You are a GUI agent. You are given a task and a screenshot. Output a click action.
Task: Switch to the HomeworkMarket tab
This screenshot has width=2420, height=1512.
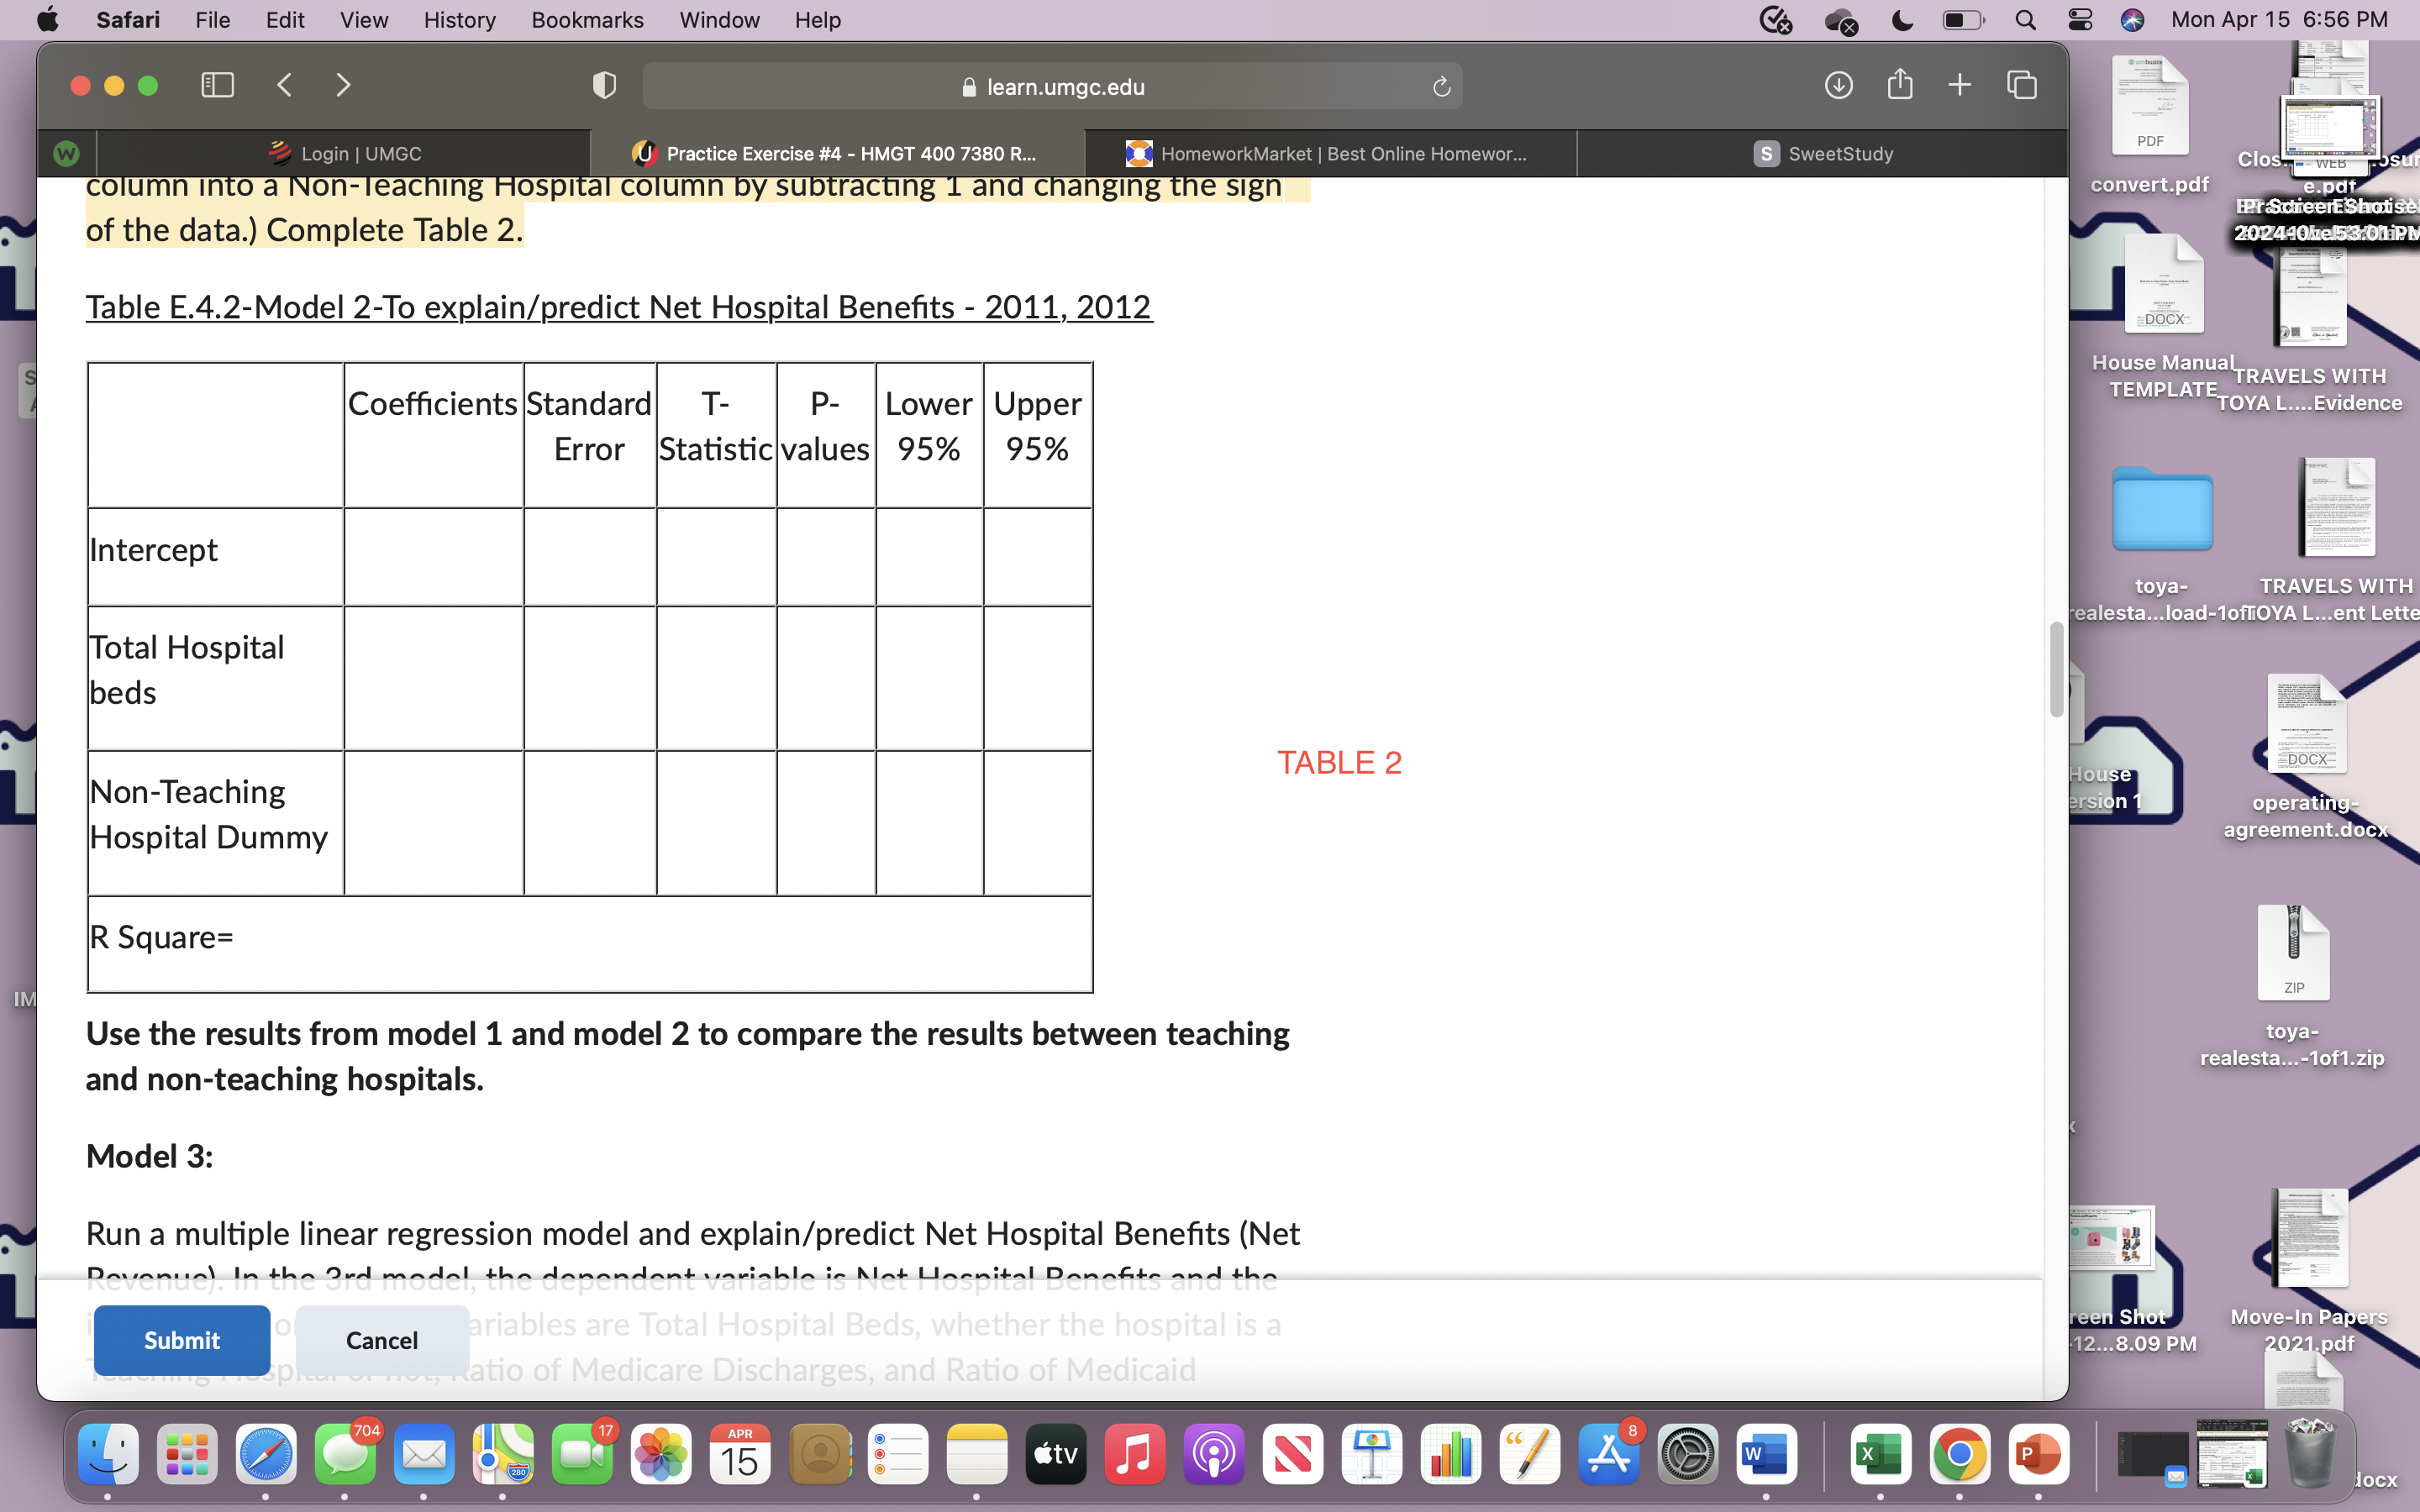[x=1330, y=153]
